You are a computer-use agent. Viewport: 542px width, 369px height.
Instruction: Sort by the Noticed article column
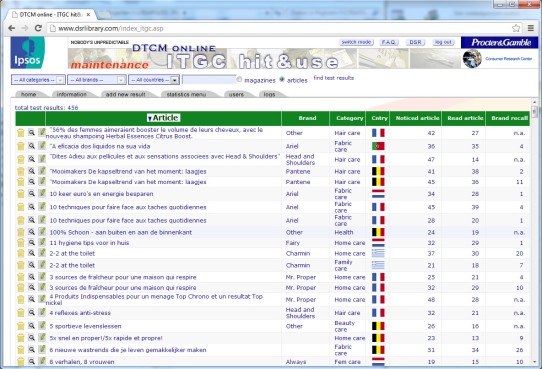pos(417,118)
